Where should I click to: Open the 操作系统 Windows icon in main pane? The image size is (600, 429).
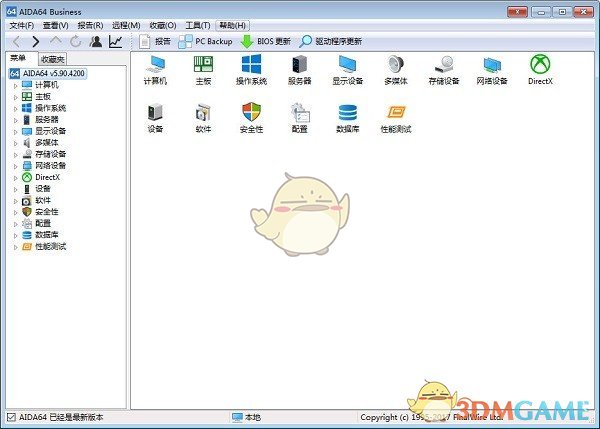[x=251, y=70]
